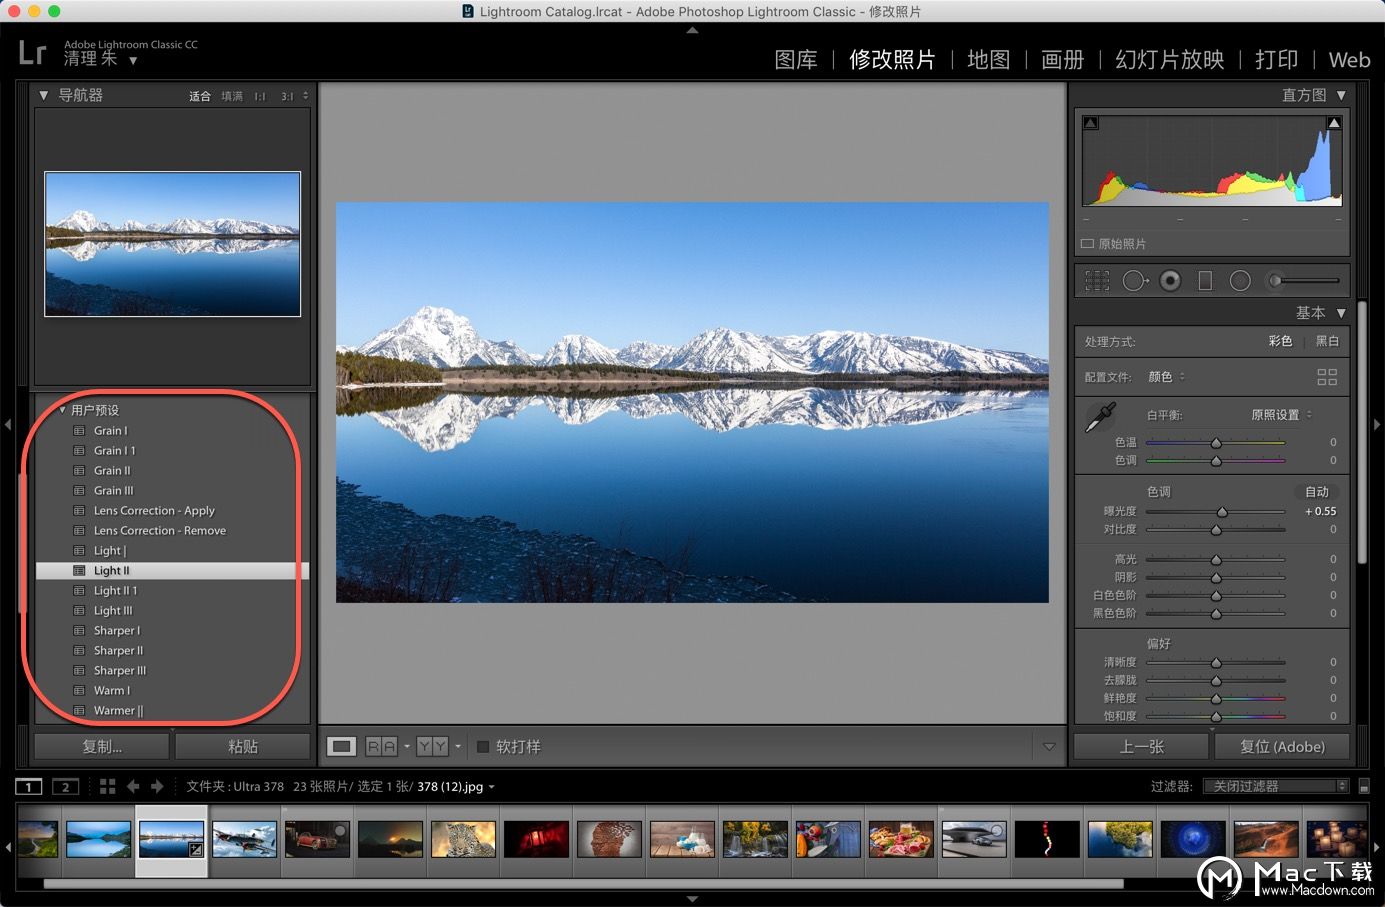Select the Crop Overlay tool
The image size is (1385, 907).
coord(1097,281)
